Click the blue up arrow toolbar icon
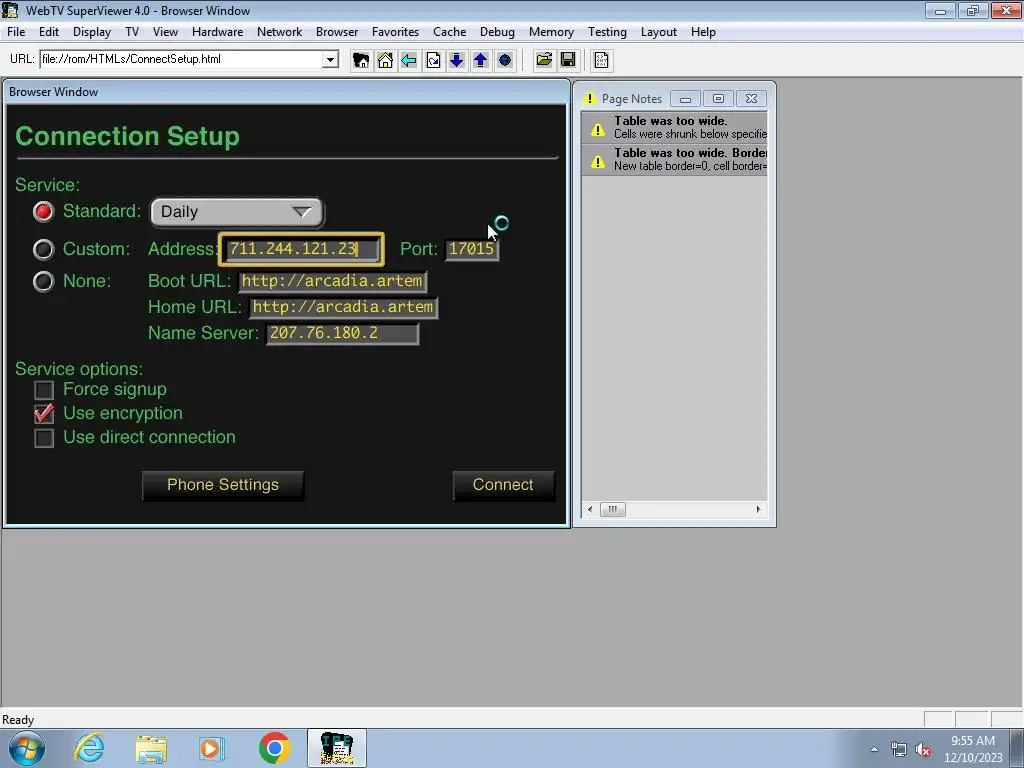The height and width of the screenshot is (768, 1024). click(481, 60)
